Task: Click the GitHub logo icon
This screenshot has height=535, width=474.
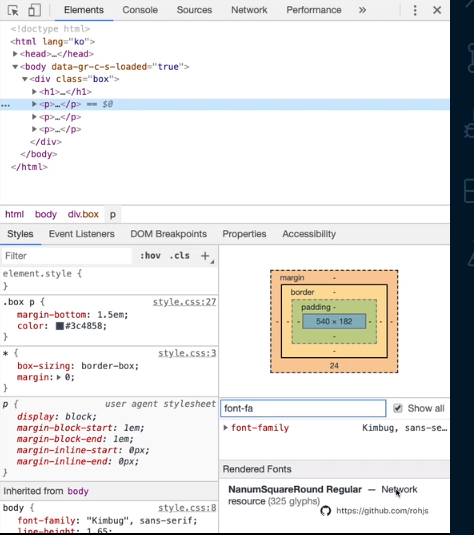Action: (326, 511)
